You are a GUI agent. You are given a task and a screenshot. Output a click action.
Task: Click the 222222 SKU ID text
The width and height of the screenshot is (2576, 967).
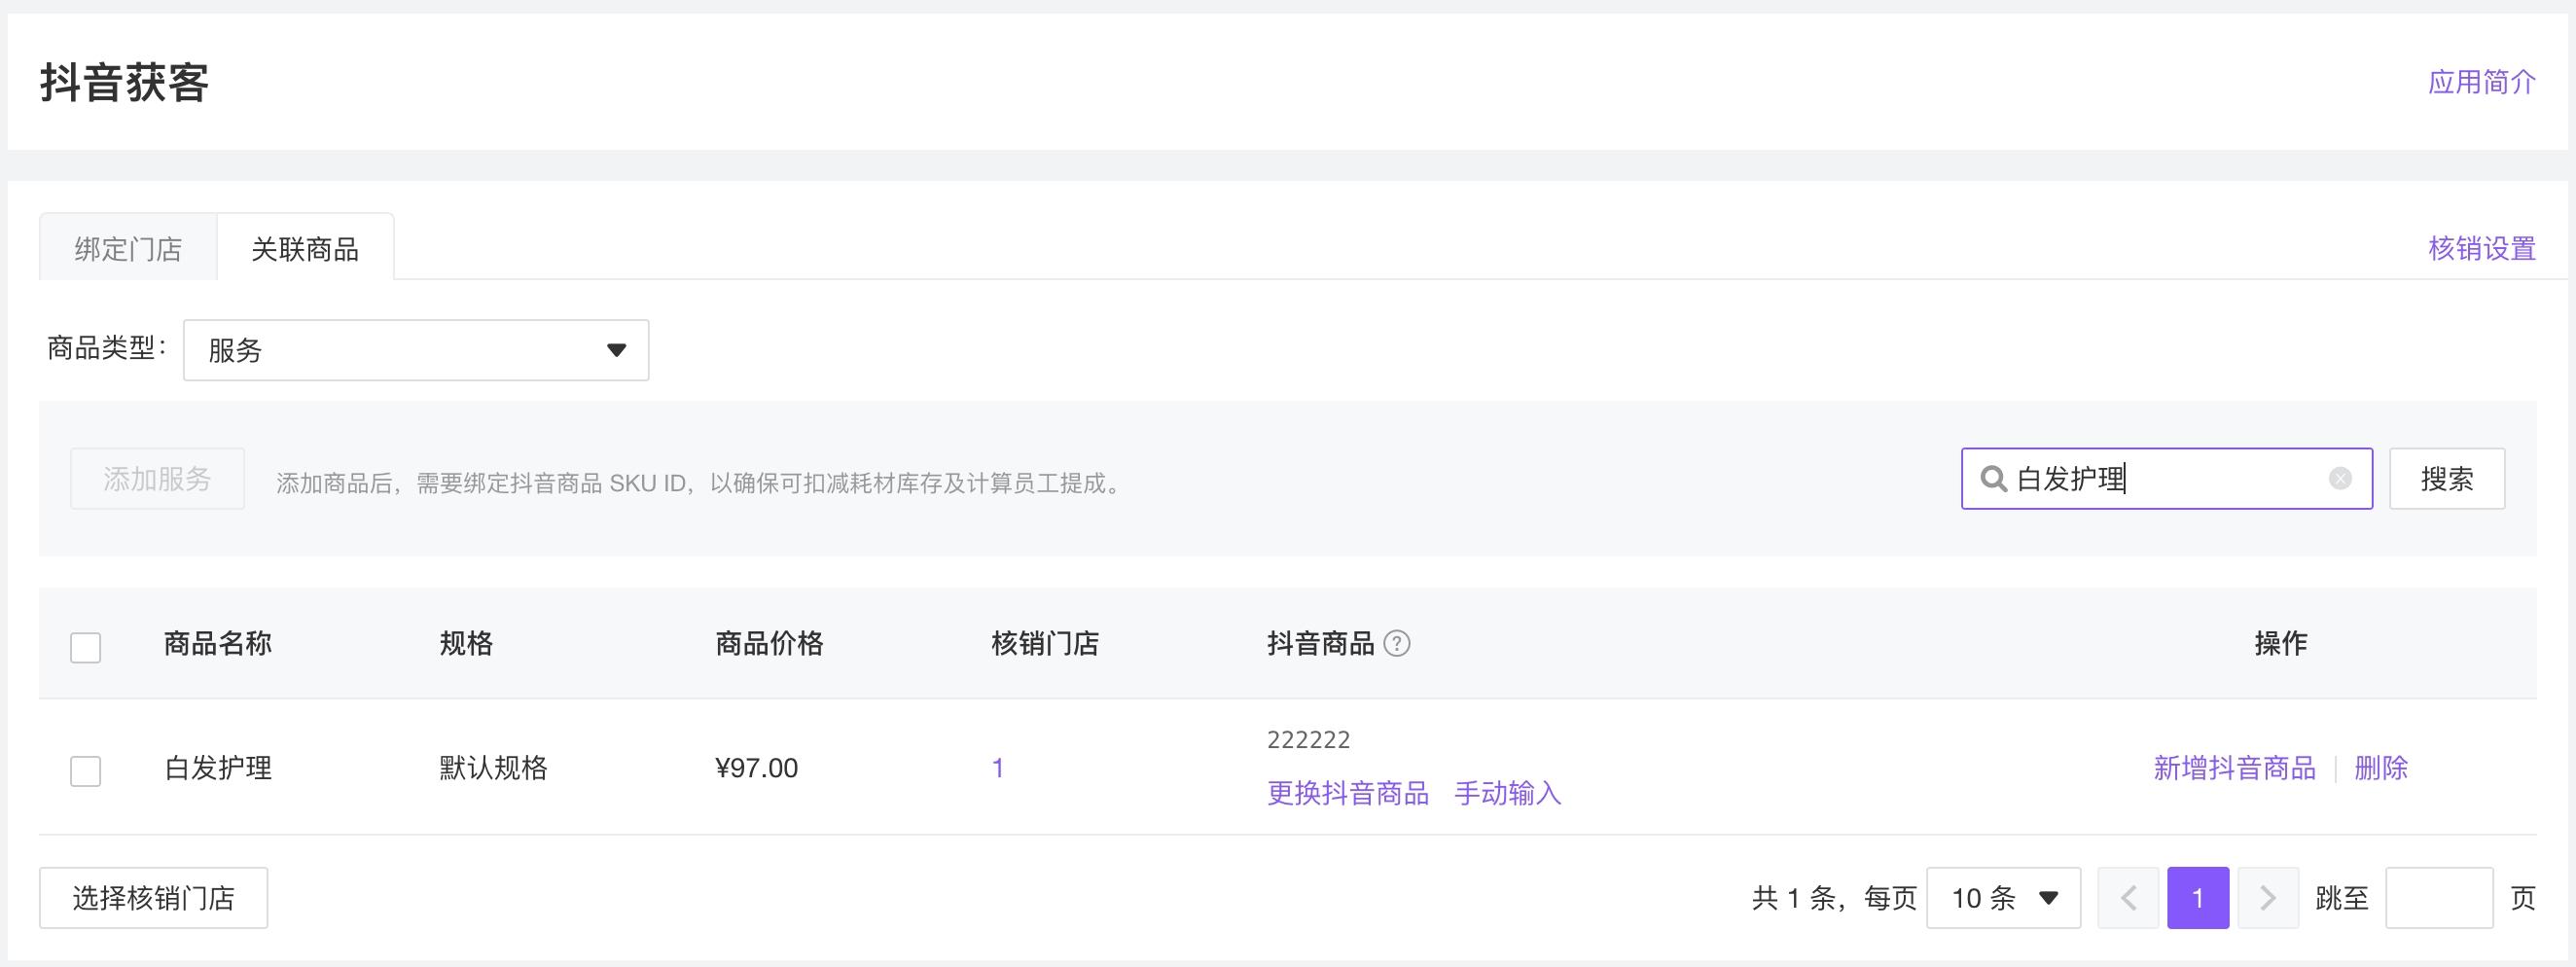[x=1308, y=740]
